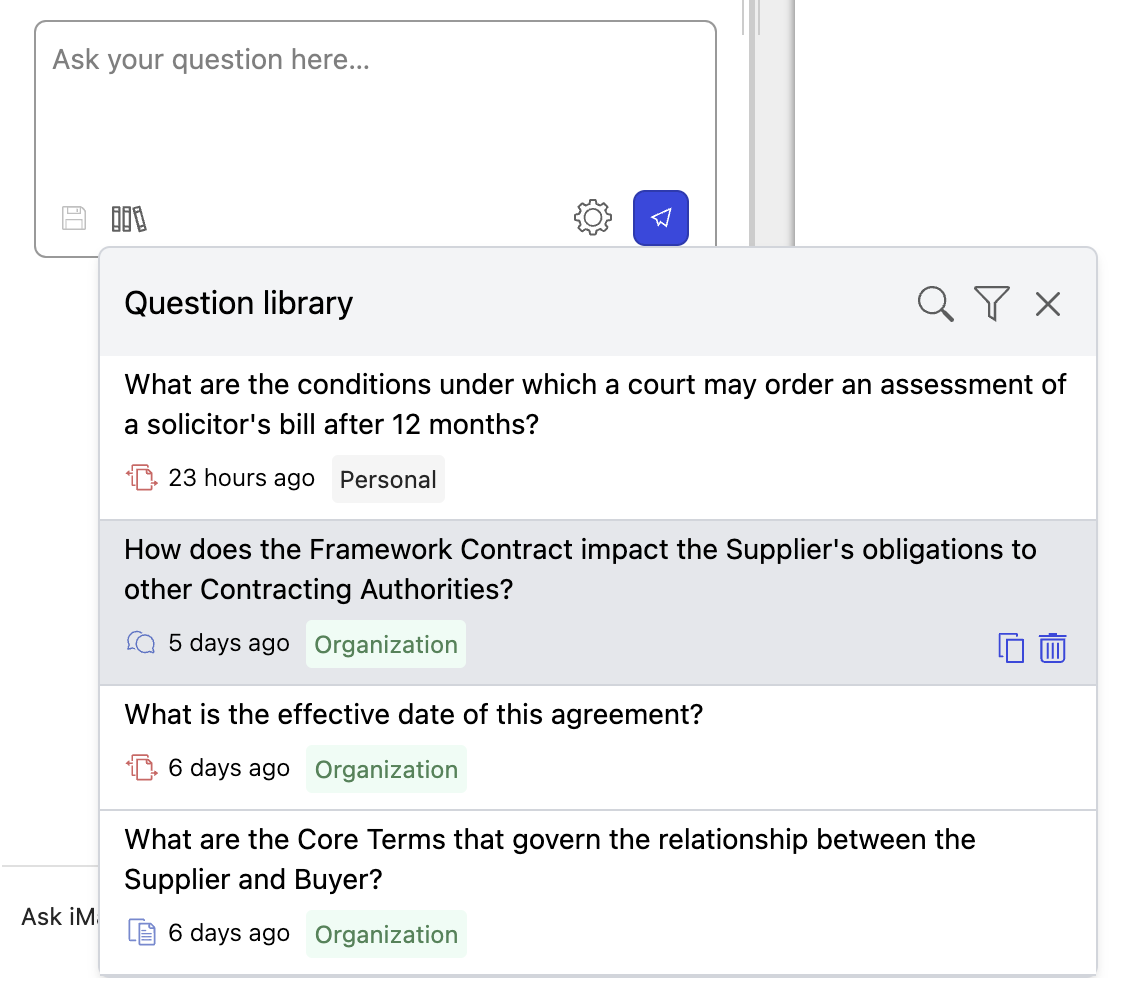Select the Framework Contract obligations question
The height and width of the screenshot is (992, 1128).
pos(580,569)
